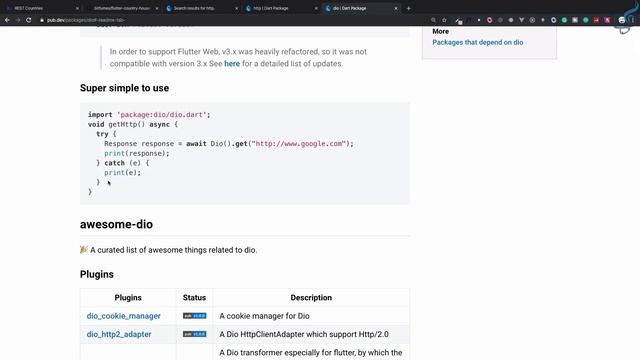Open a new browser tab
The width and height of the screenshot is (640, 360).
[409, 8]
